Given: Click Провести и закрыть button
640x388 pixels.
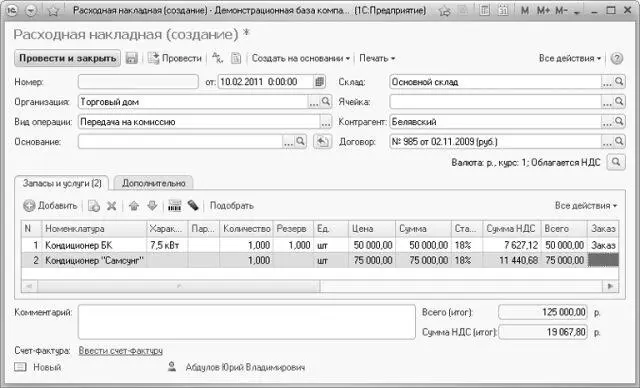Looking at the screenshot, I should 67,58.
